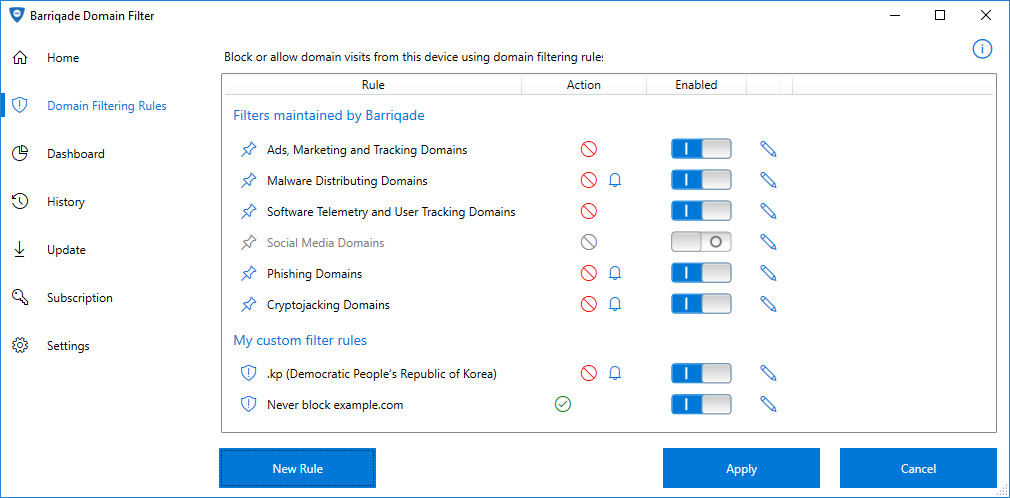Image resolution: width=1010 pixels, height=498 pixels.
Task: Go to Dashboard section
Action: [75, 154]
